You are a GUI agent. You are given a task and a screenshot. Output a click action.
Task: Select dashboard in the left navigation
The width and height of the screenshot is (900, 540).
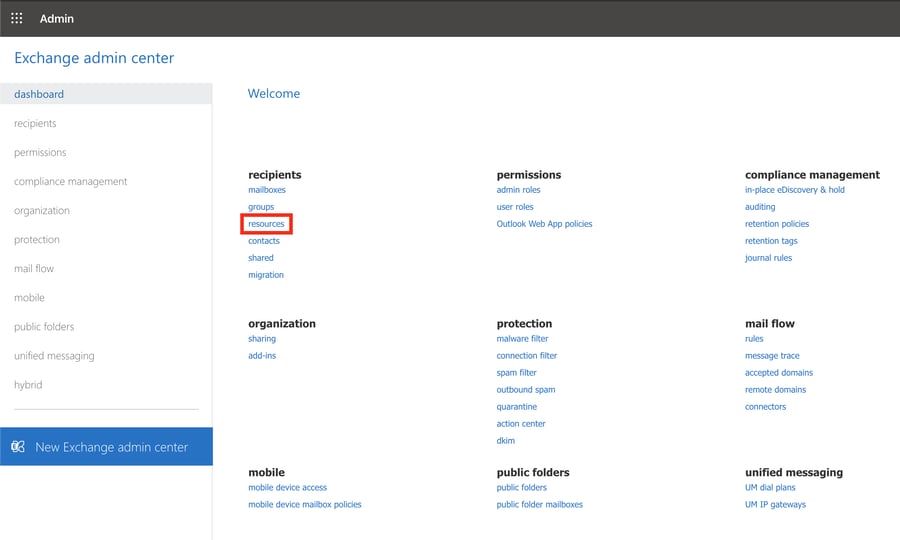click(39, 94)
